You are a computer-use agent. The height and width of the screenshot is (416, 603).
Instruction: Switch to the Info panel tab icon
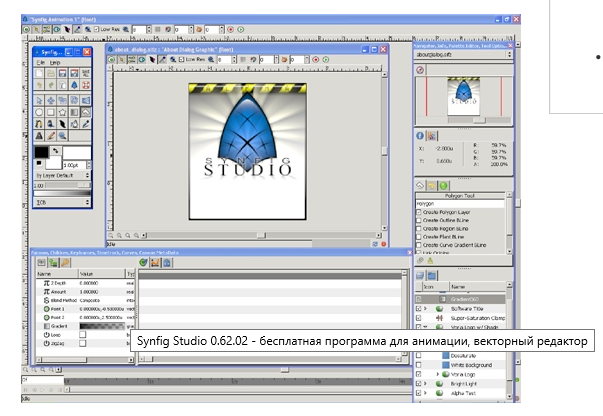(x=420, y=136)
